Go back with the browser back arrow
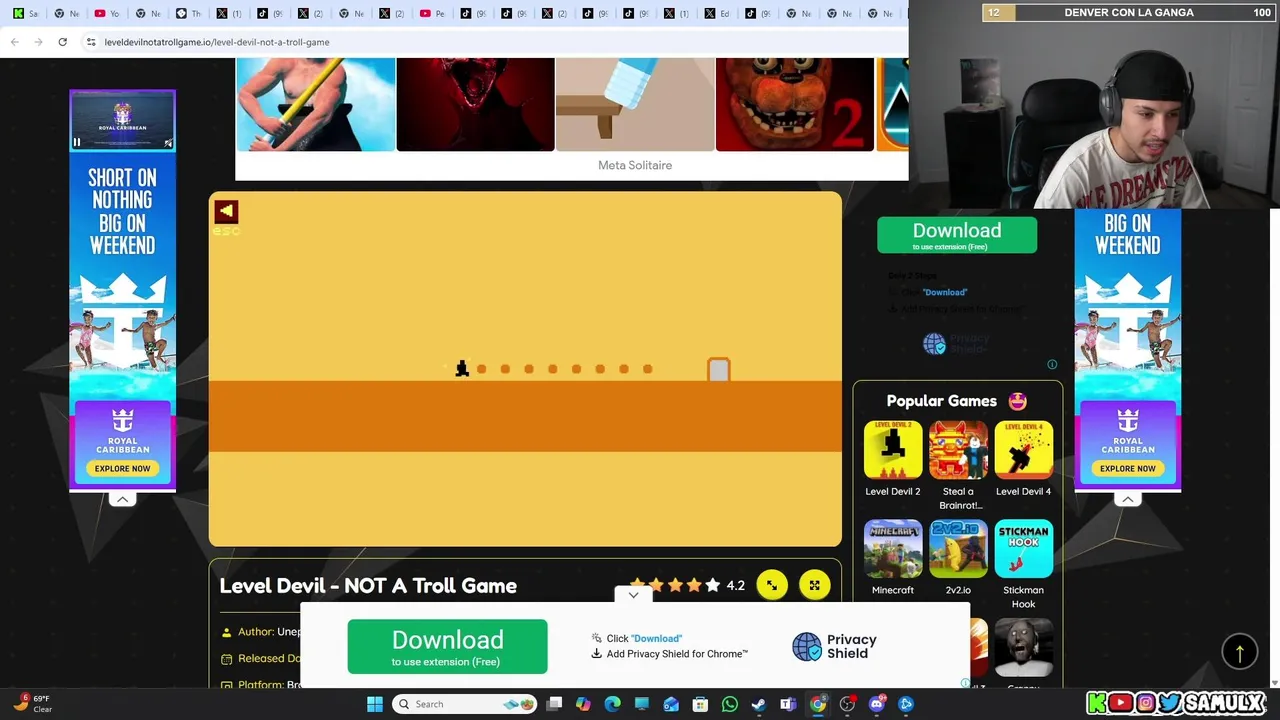The width and height of the screenshot is (1280, 720). (14, 42)
